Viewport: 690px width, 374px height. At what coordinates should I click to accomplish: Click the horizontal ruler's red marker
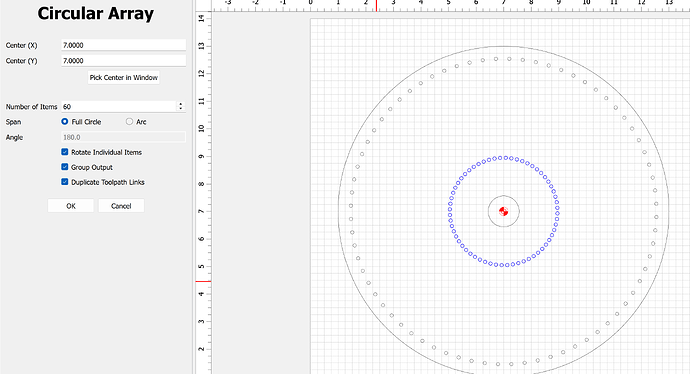376,6
